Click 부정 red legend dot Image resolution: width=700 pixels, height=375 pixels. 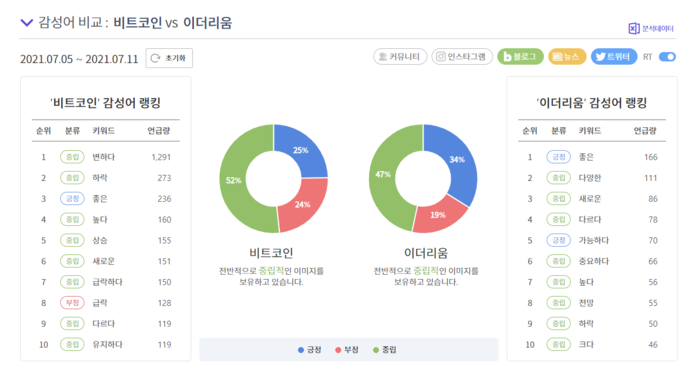point(338,350)
